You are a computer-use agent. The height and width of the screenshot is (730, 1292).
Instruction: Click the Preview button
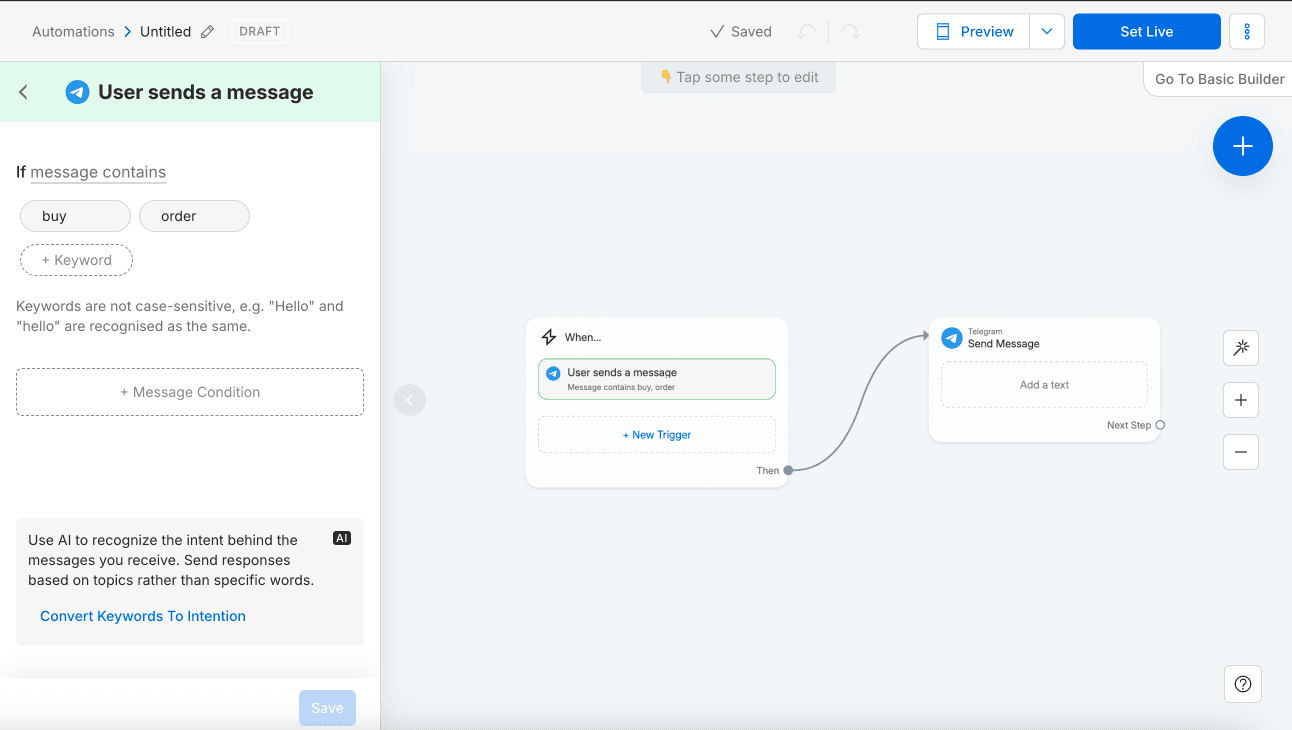[x=974, y=31]
